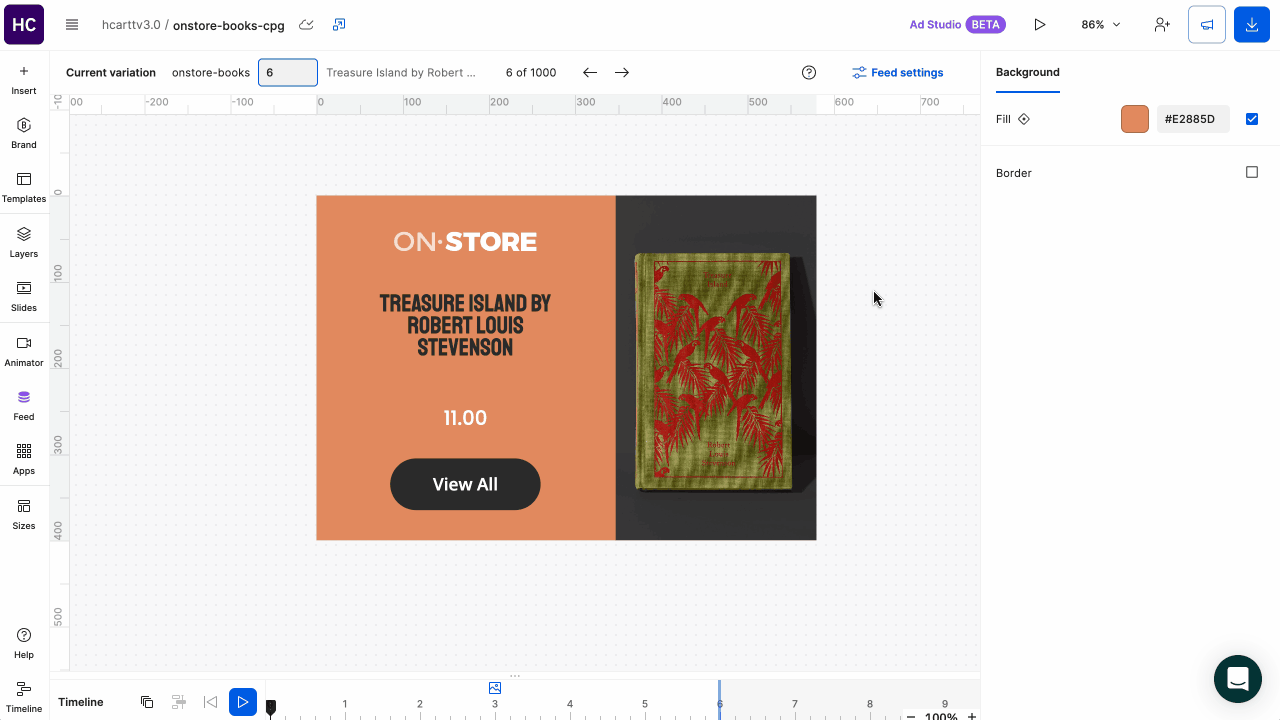Open the fill color swatch

[1135, 119]
